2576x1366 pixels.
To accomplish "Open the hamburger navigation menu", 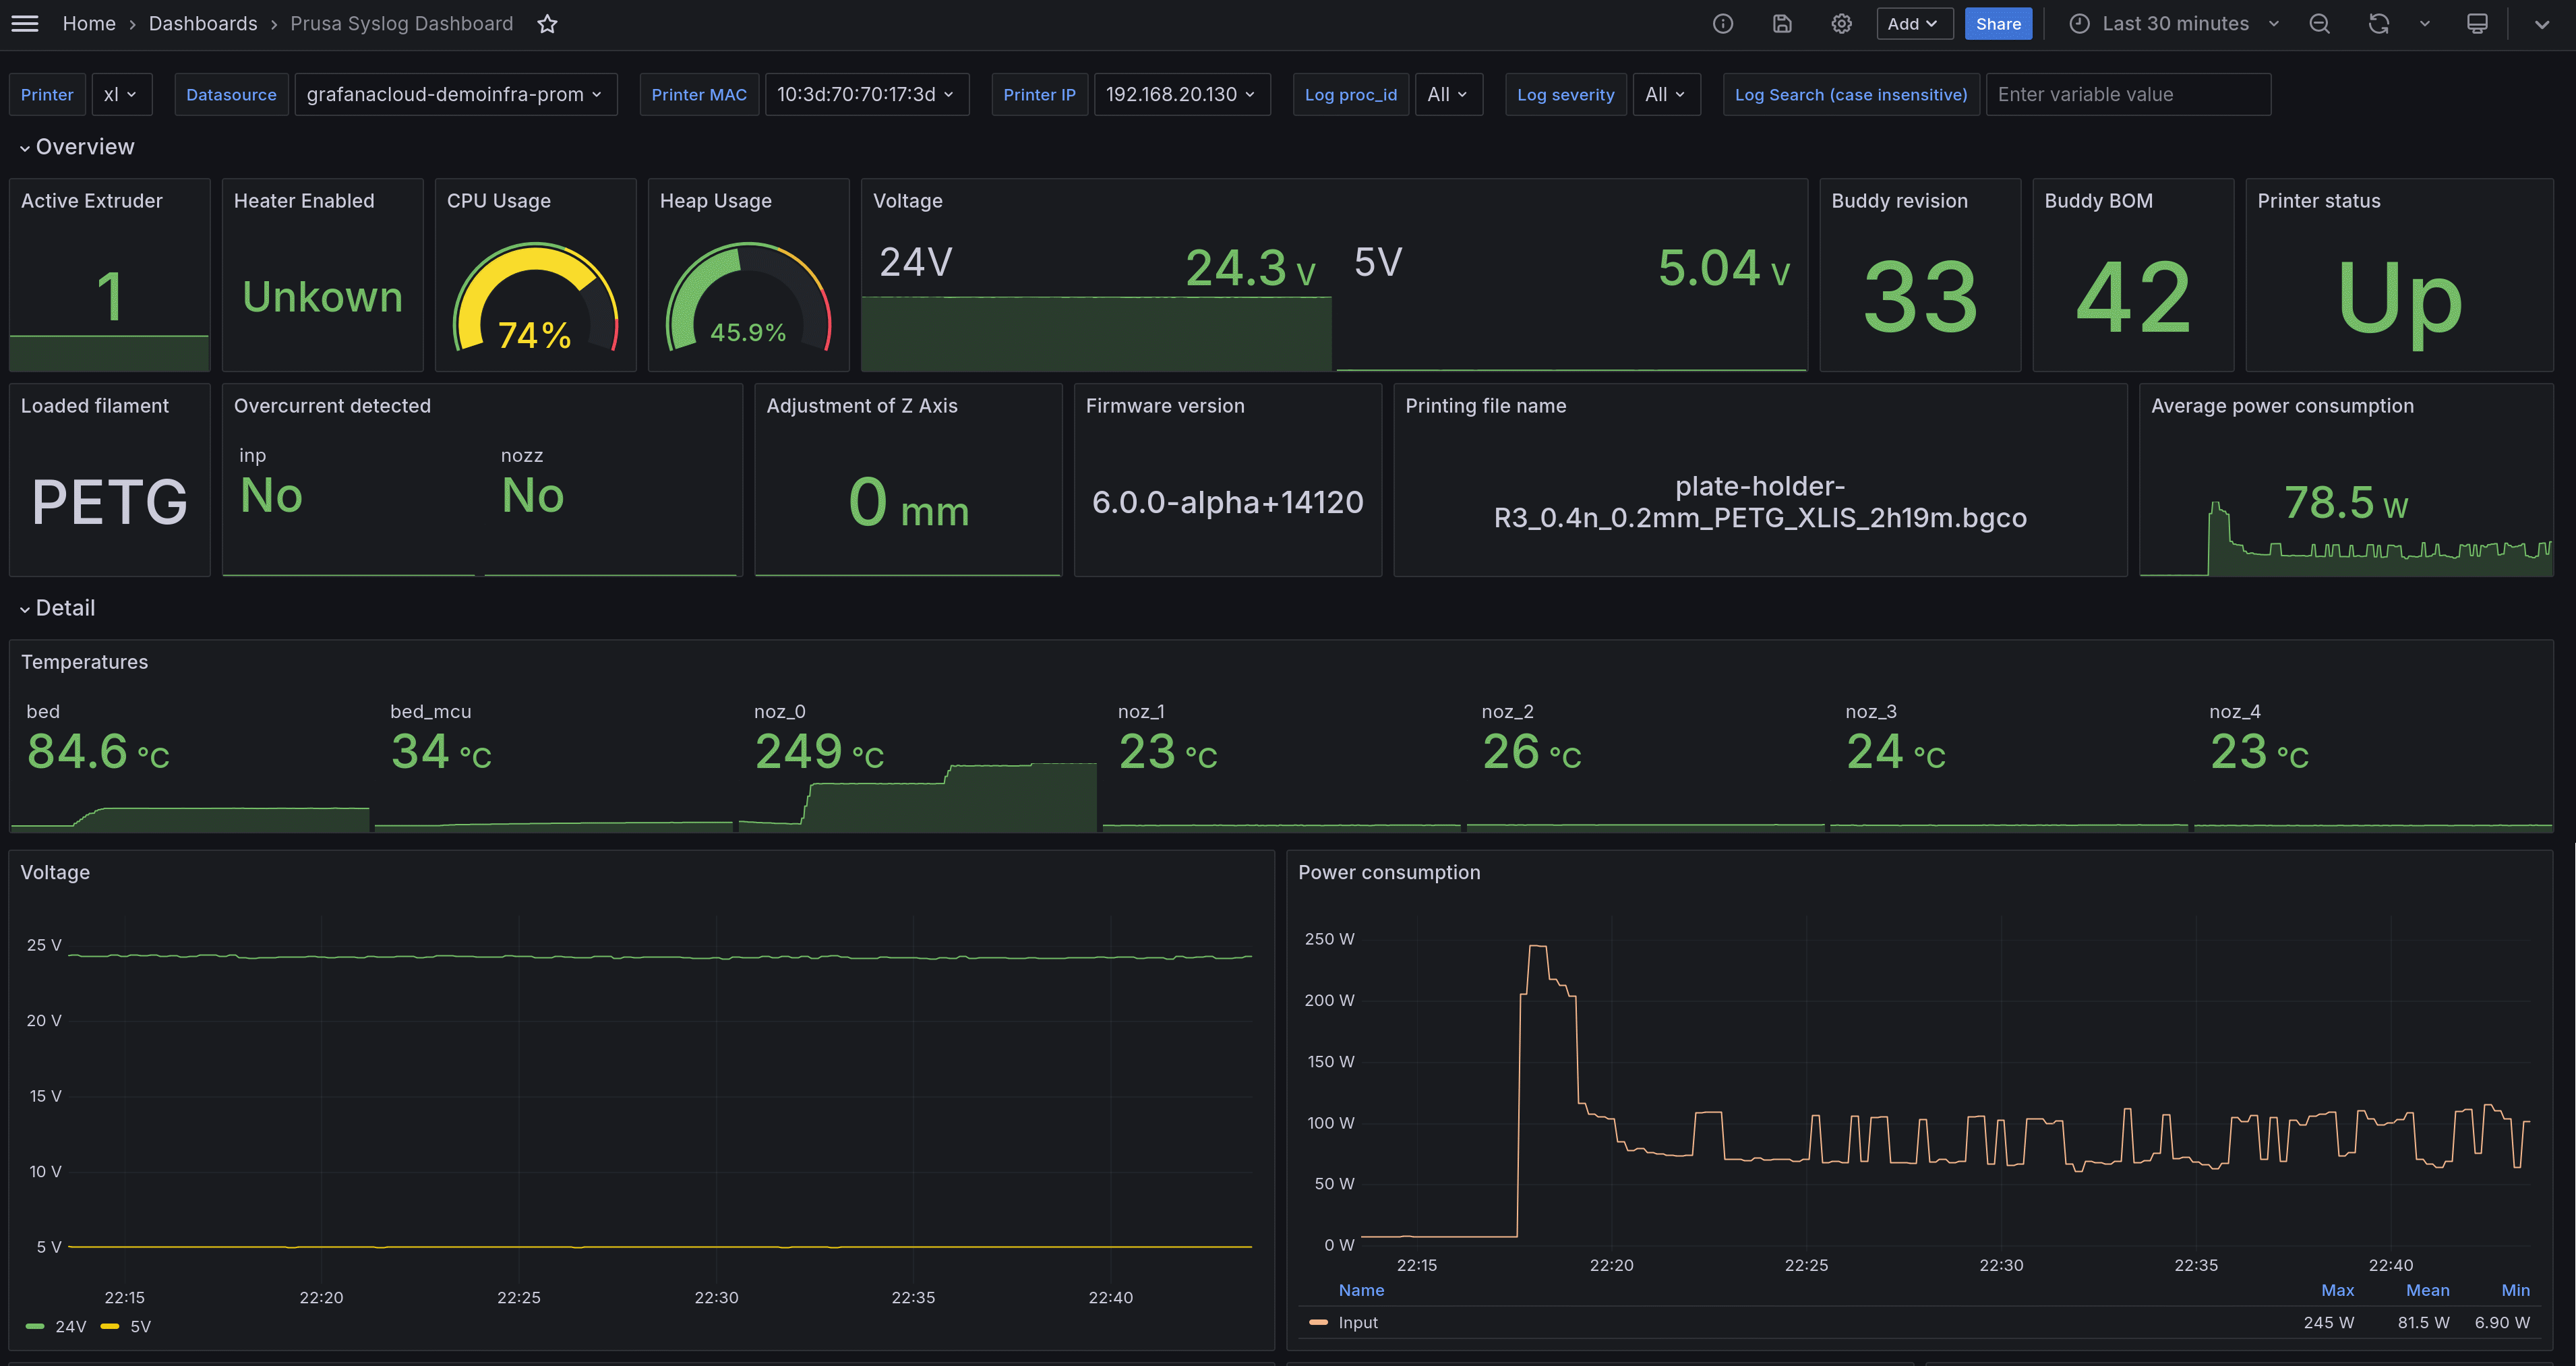I will click(x=24, y=23).
